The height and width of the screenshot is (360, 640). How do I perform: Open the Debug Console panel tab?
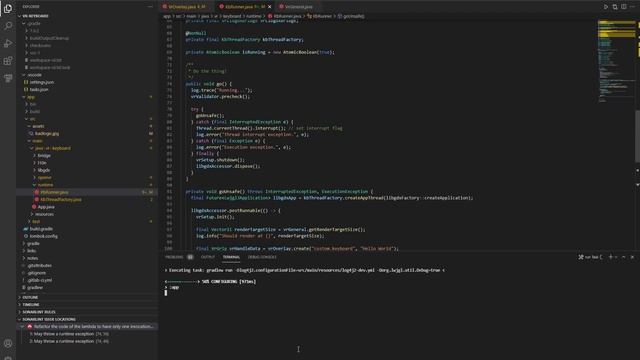click(x=262, y=257)
